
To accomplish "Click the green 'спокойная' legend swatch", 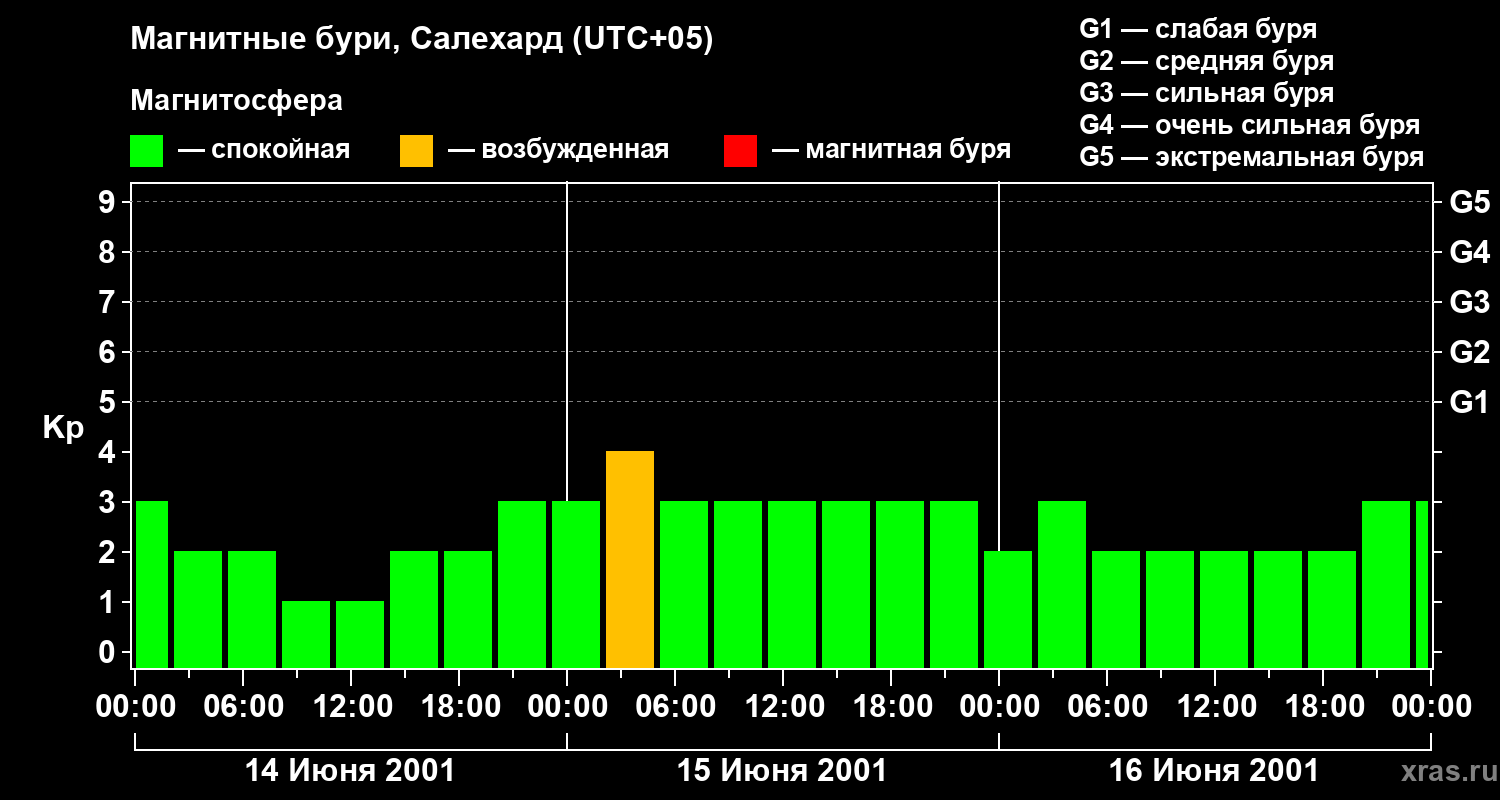I will click(x=147, y=151).
